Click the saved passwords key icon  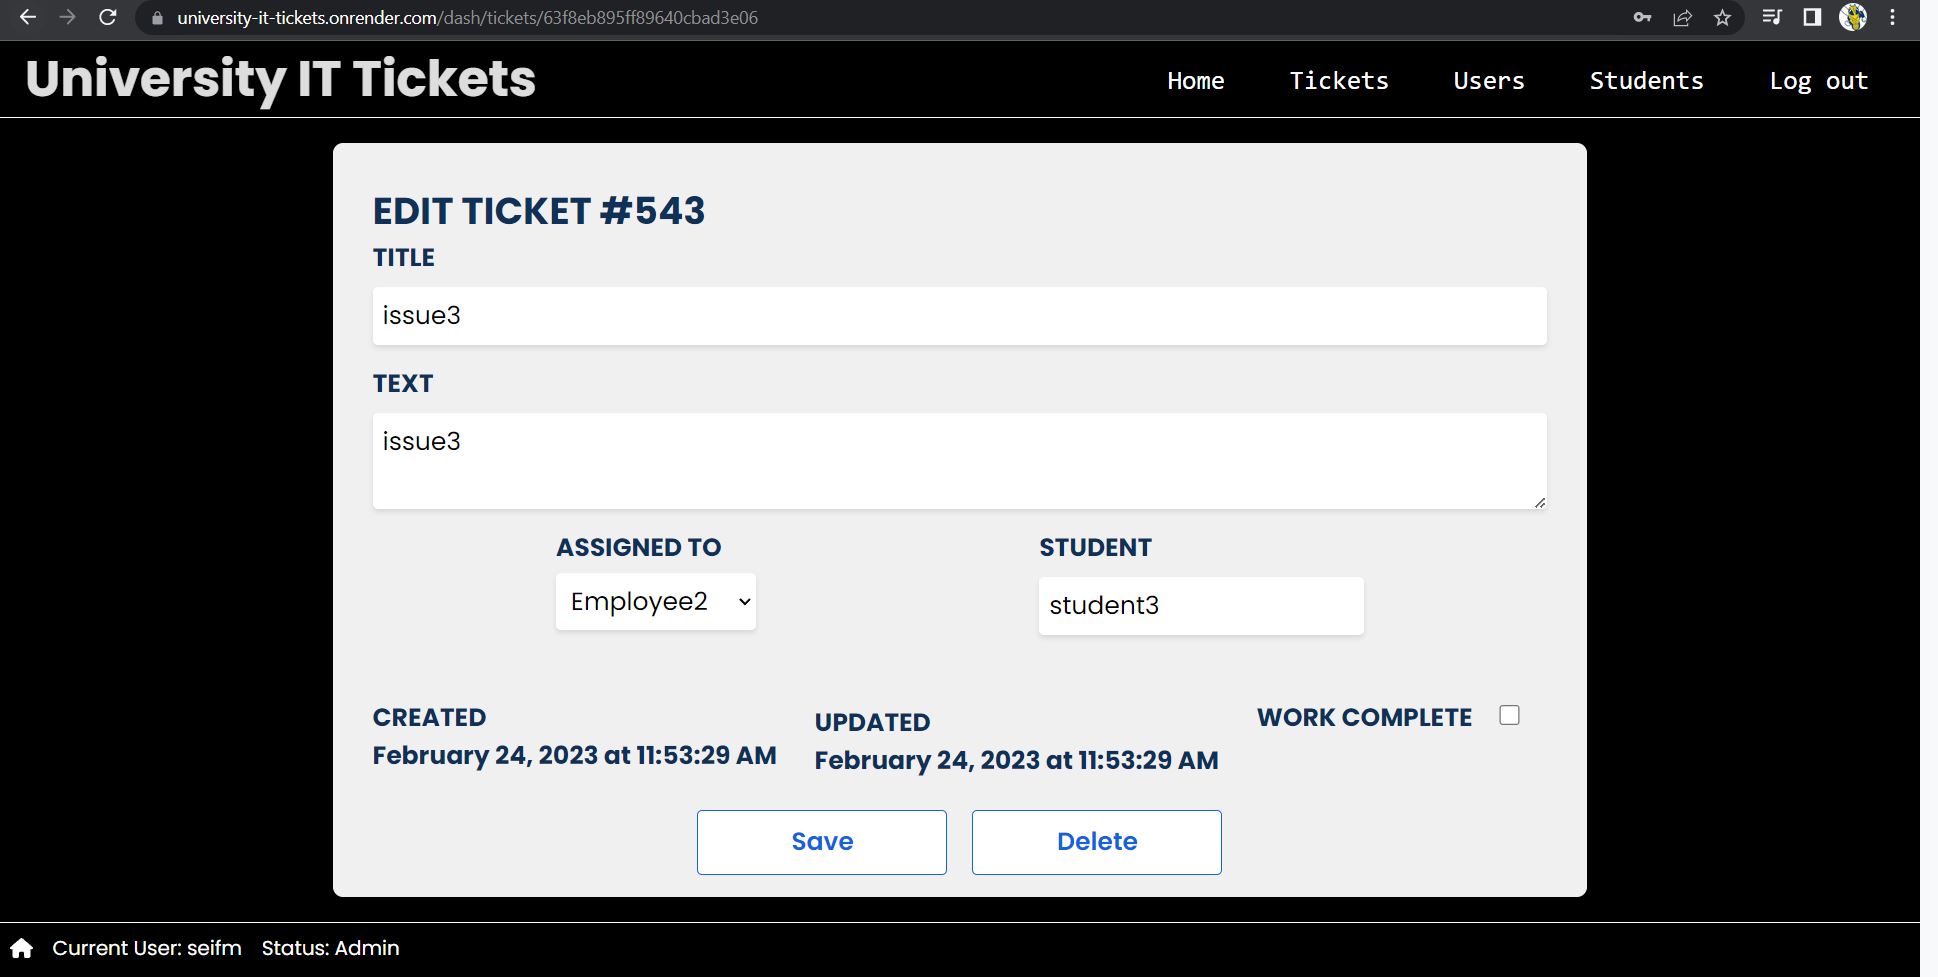coord(1643,17)
